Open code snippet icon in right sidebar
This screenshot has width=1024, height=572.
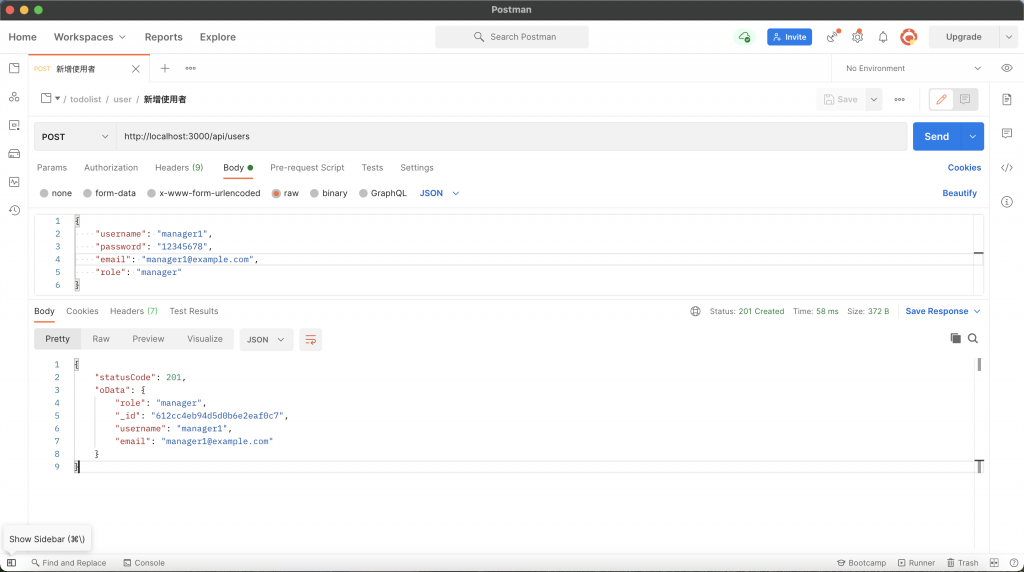pos(1006,168)
